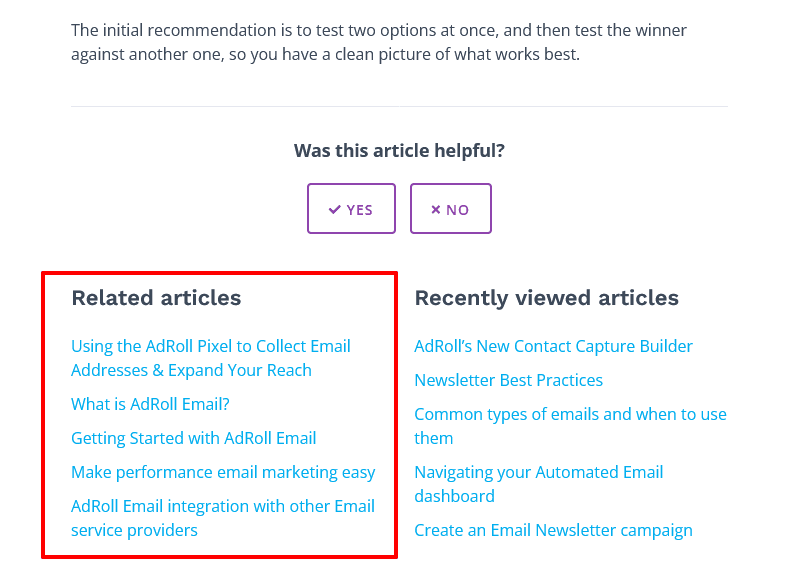Screen dimensions: 801x578
Task: Click the 'Related articles' heading
Action: click(156, 298)
